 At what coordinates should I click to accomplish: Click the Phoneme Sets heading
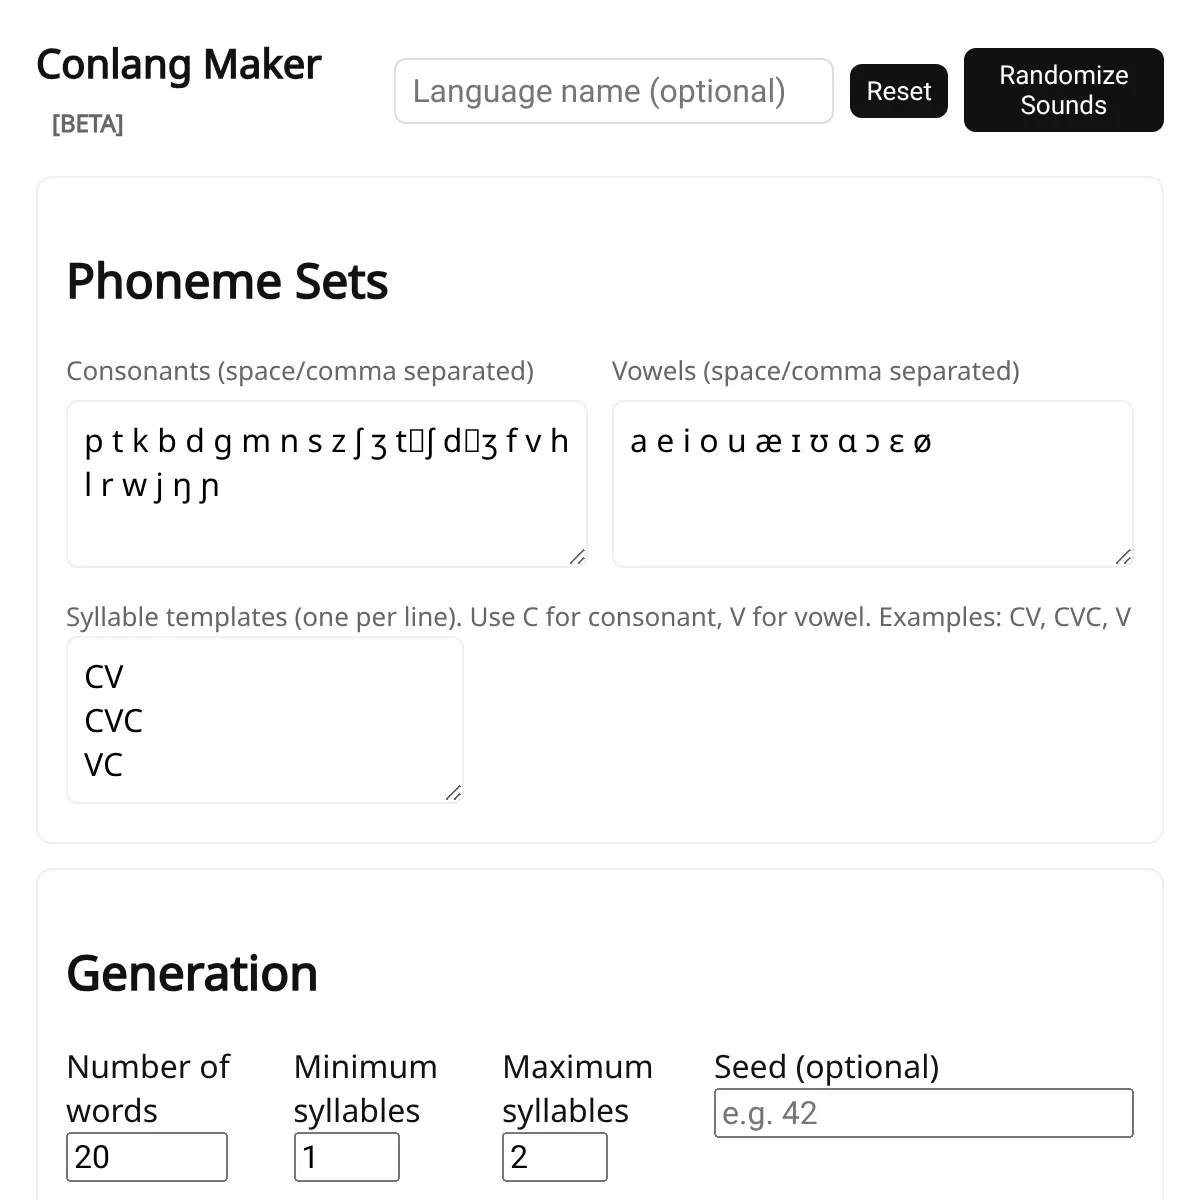[x=227, y=281]
